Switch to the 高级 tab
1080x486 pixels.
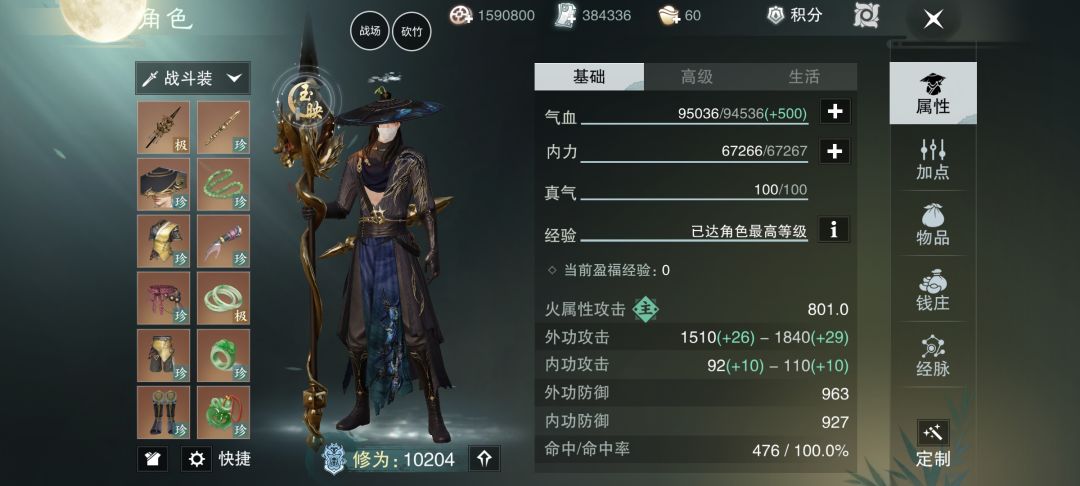[697, 76]
